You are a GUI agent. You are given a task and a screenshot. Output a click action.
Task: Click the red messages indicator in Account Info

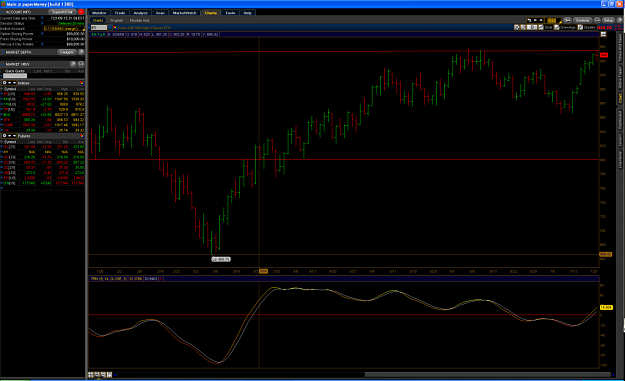pyautogui.click(x=81, y=12)
